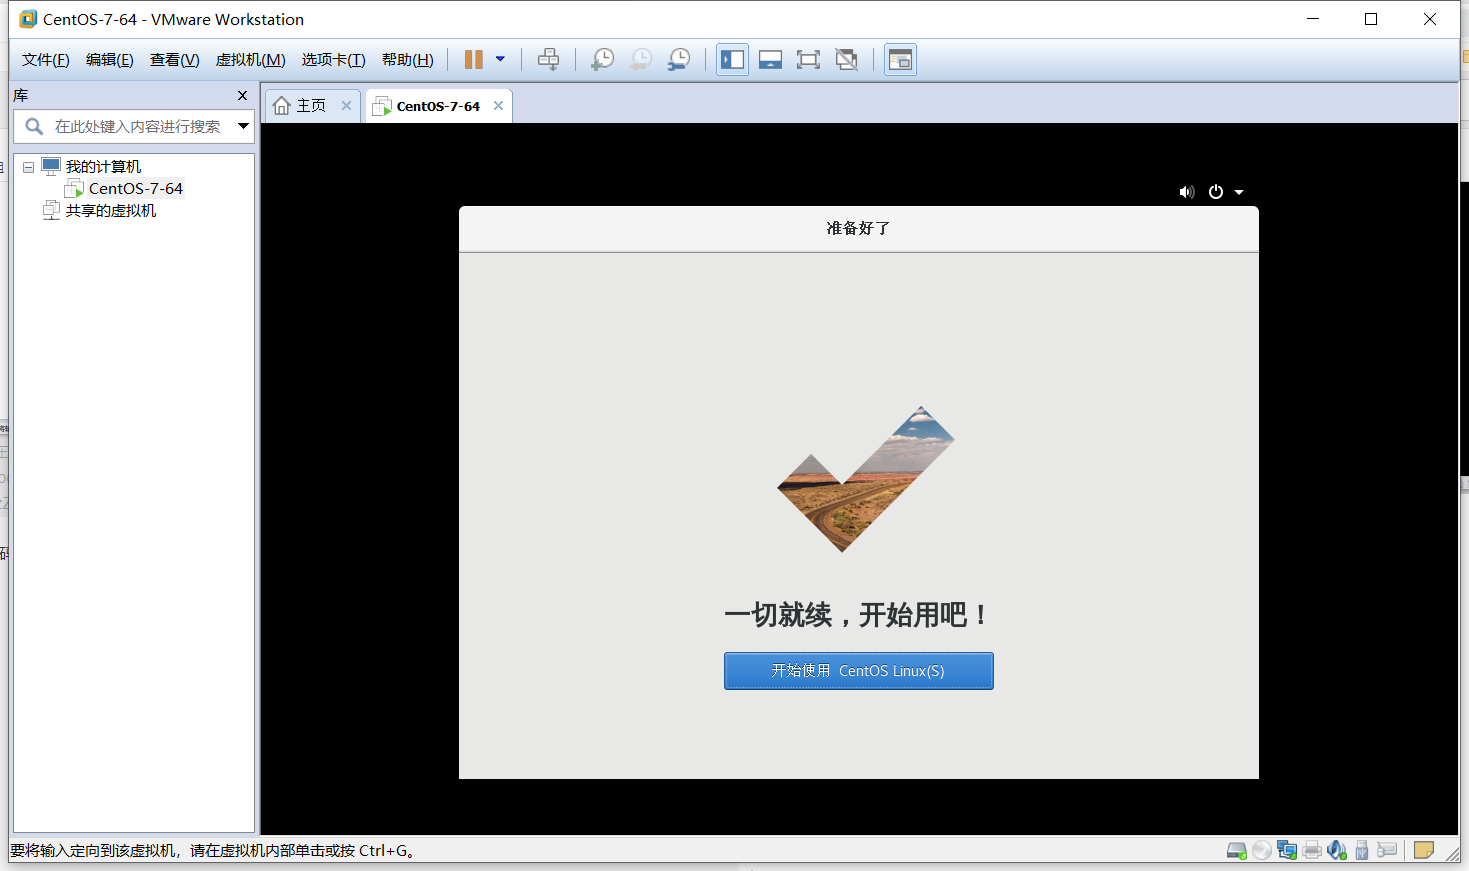Screen dimensions: 1469x871
Task: Click the 准备好了 header title
Action: tap(858, 229)
